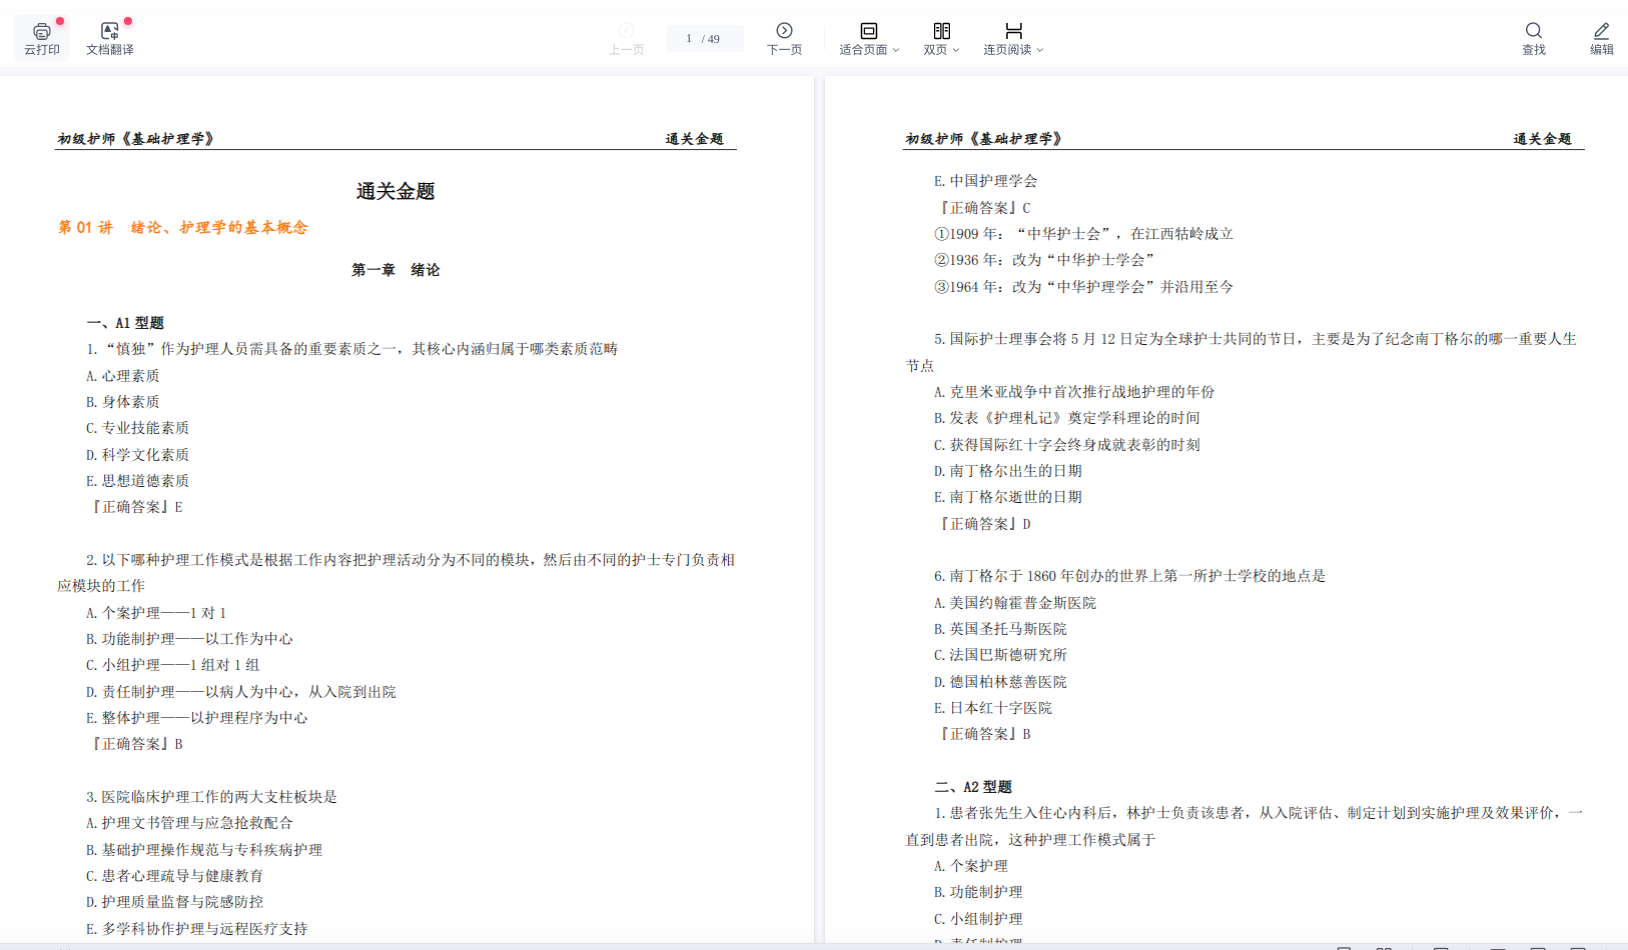
Task: Click option D. 南丁格尔出生的日期
Action: point(1008,471)
